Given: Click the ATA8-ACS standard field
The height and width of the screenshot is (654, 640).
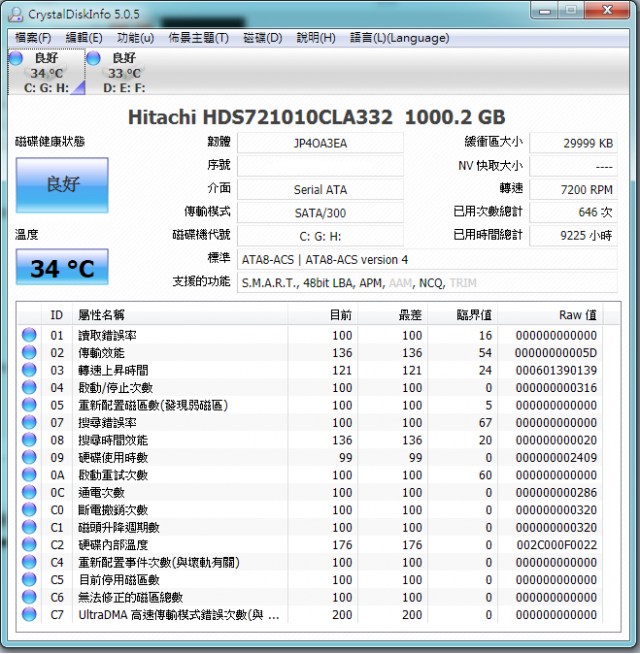Looking at the screenshot, I should tap(427, 259).
